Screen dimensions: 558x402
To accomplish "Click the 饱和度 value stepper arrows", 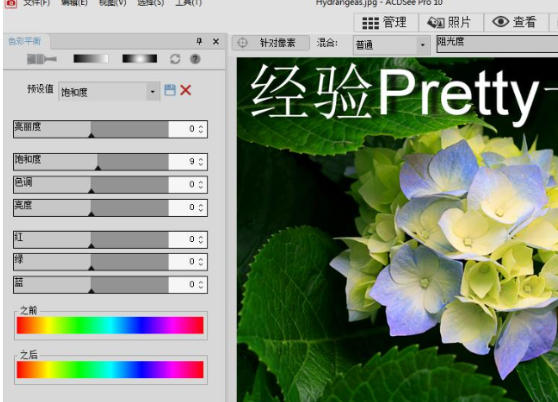I will (201, 162).
